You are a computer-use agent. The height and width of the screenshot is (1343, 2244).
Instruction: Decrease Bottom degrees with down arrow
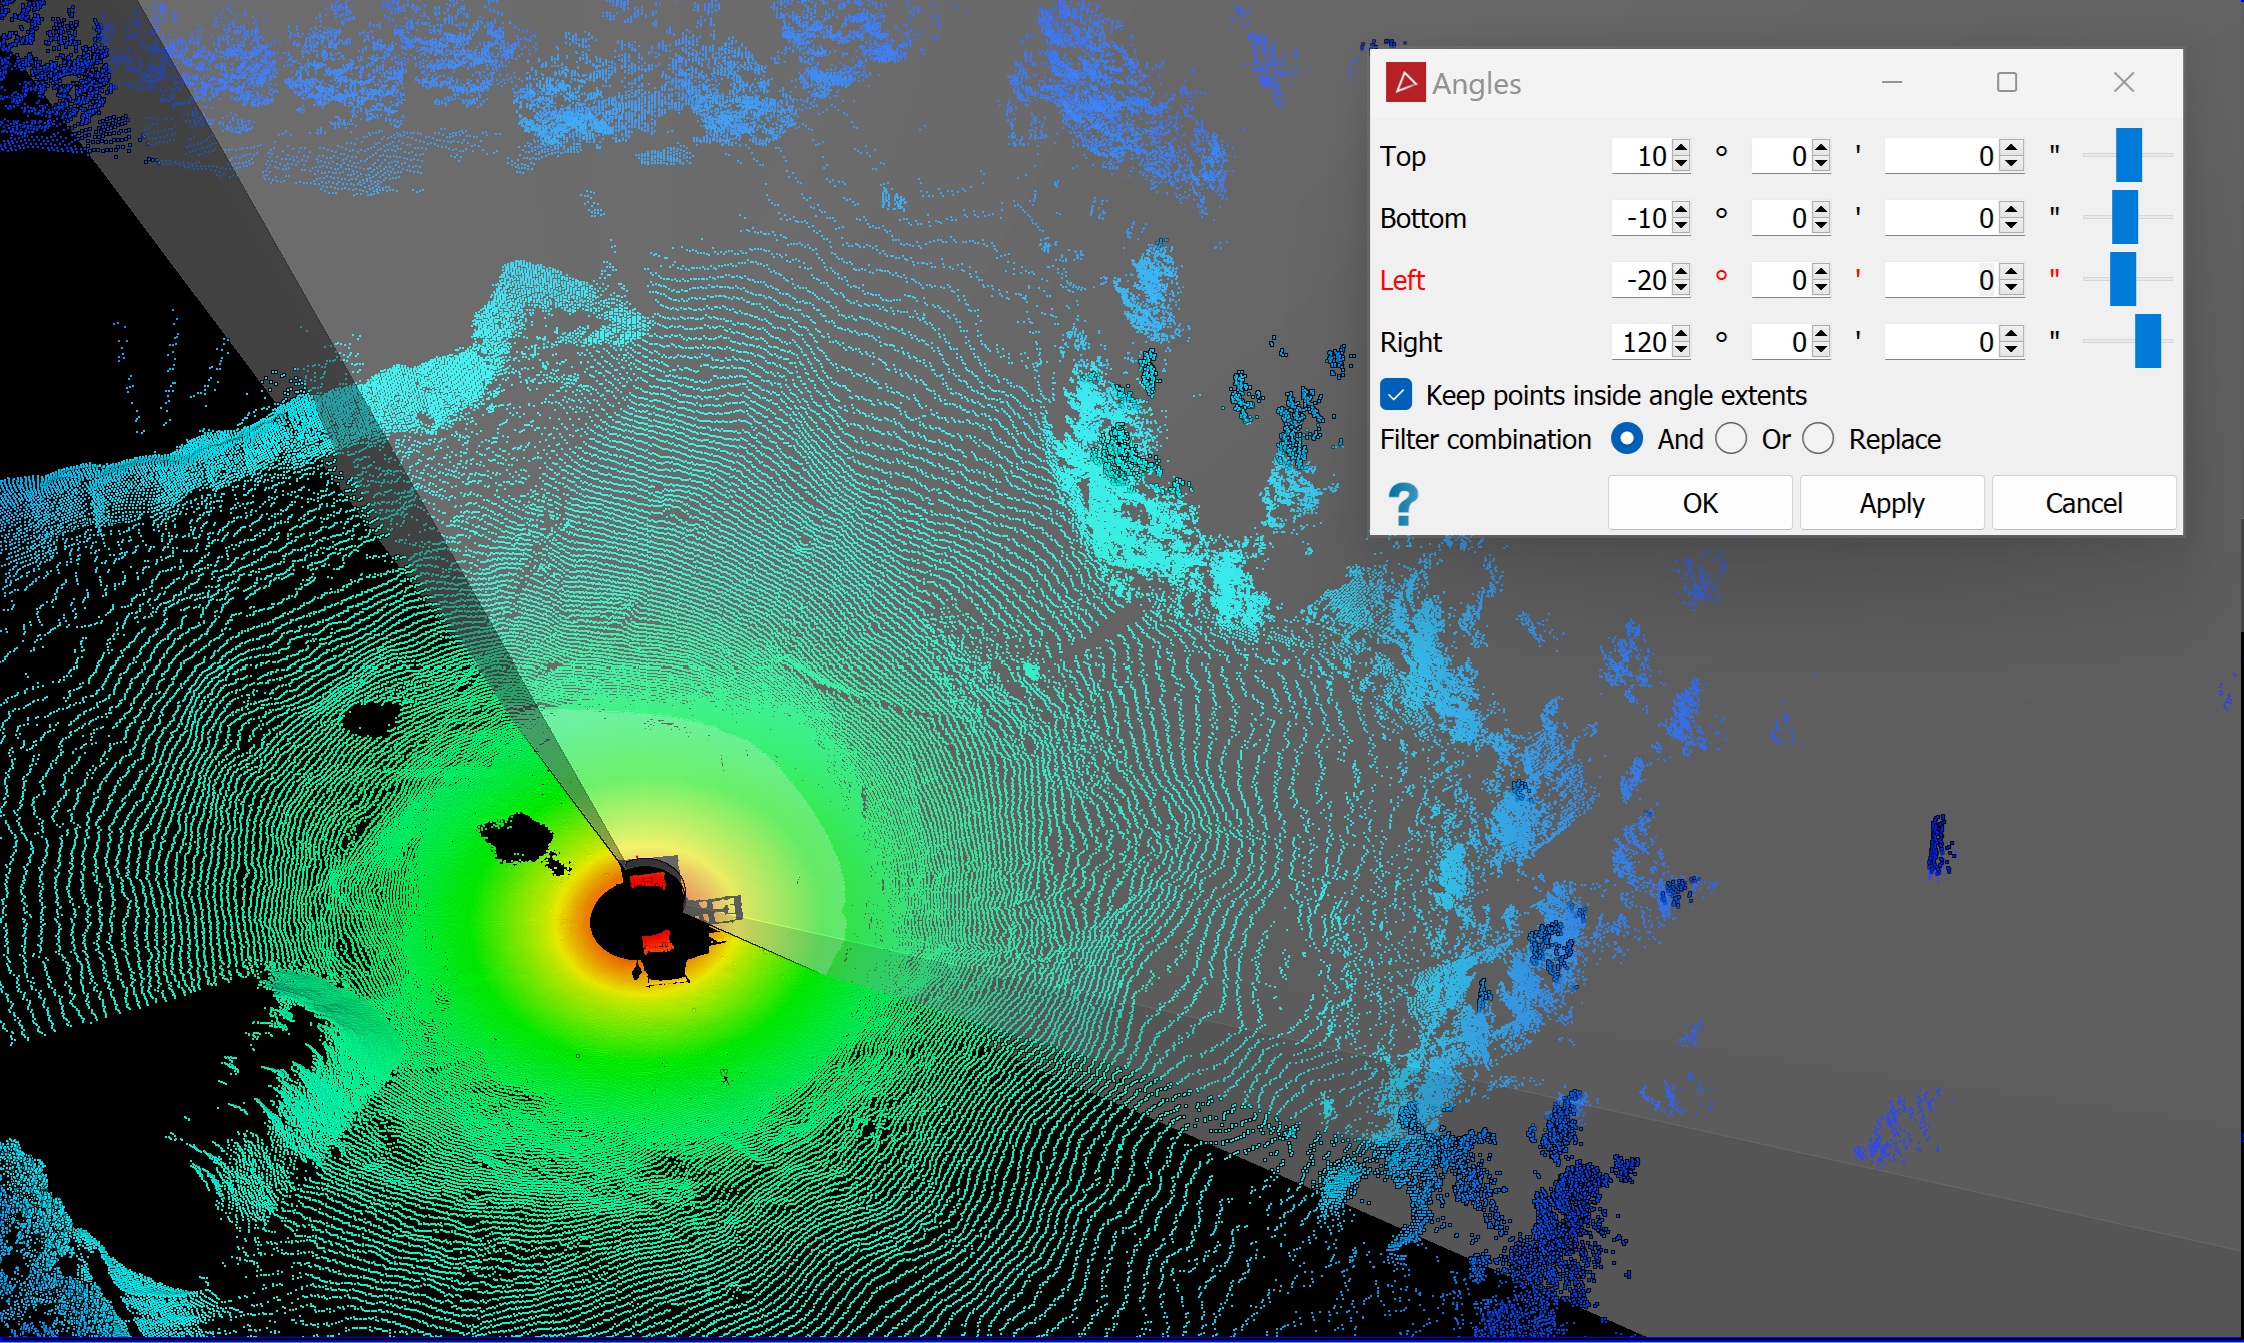click(x=1681, y=226)
